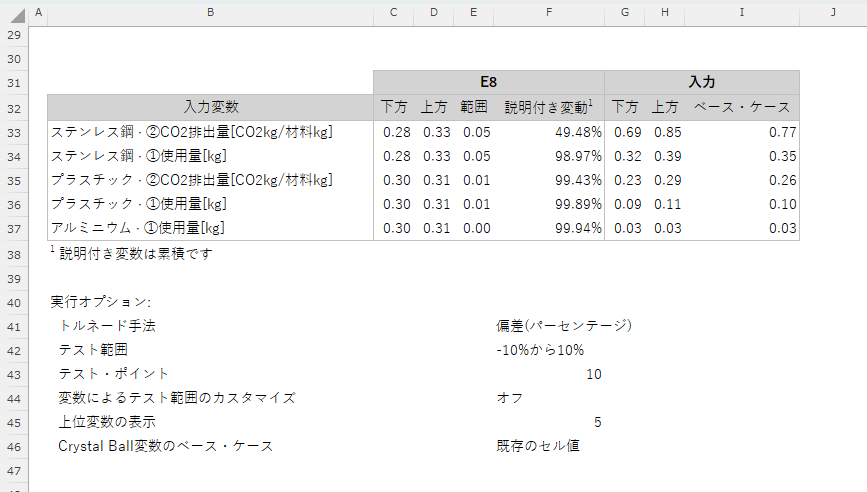
Task: Select row 40 header
Action: [x=14, y=302]
